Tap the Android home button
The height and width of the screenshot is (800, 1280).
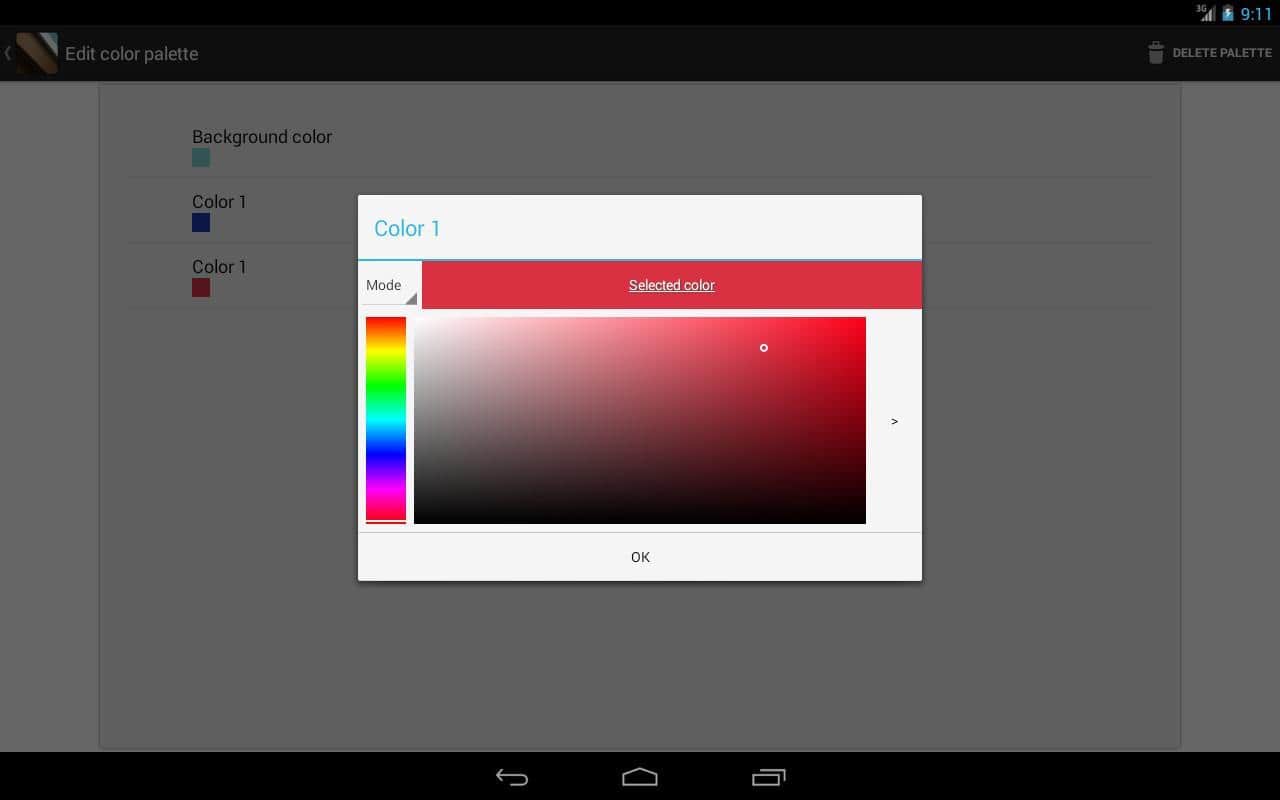640,777
